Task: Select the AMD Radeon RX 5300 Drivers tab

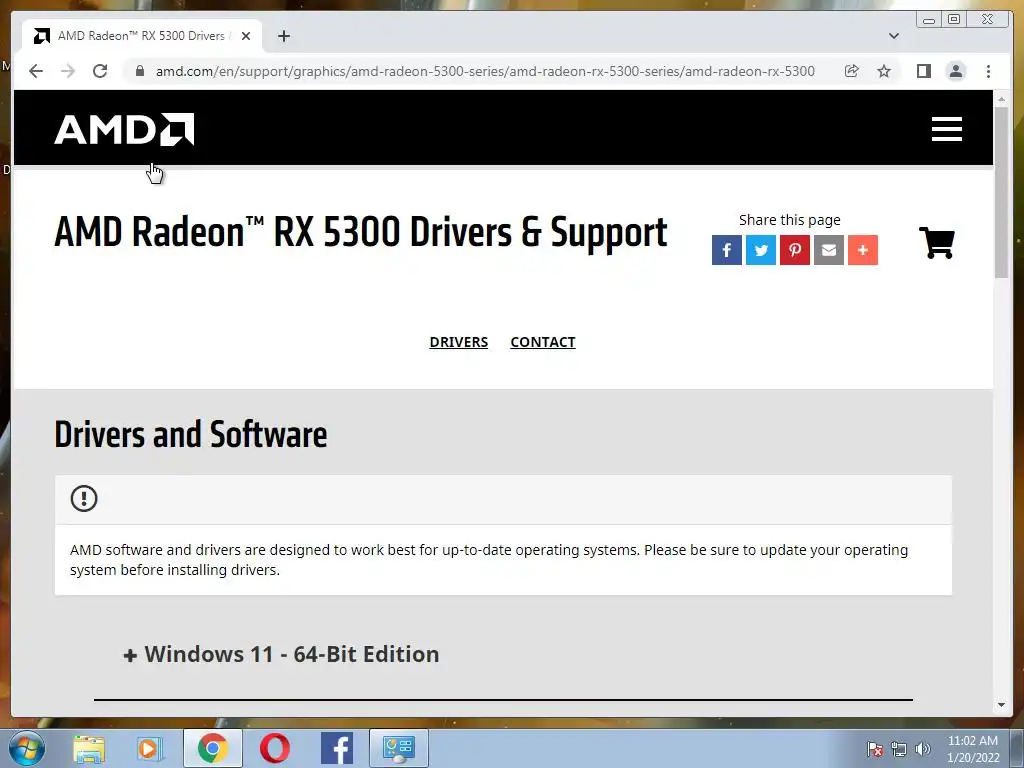Action: tap(141, 36)
